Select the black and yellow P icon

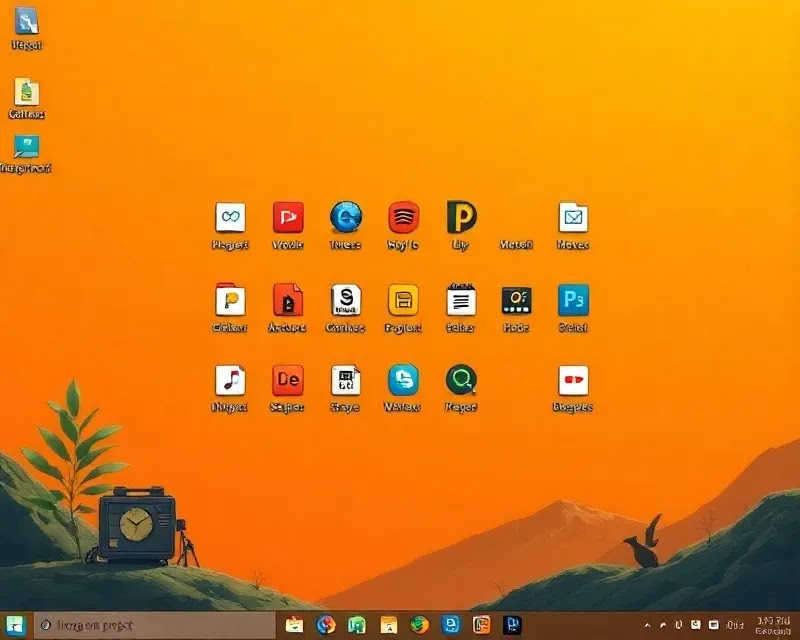click(461, 217)
